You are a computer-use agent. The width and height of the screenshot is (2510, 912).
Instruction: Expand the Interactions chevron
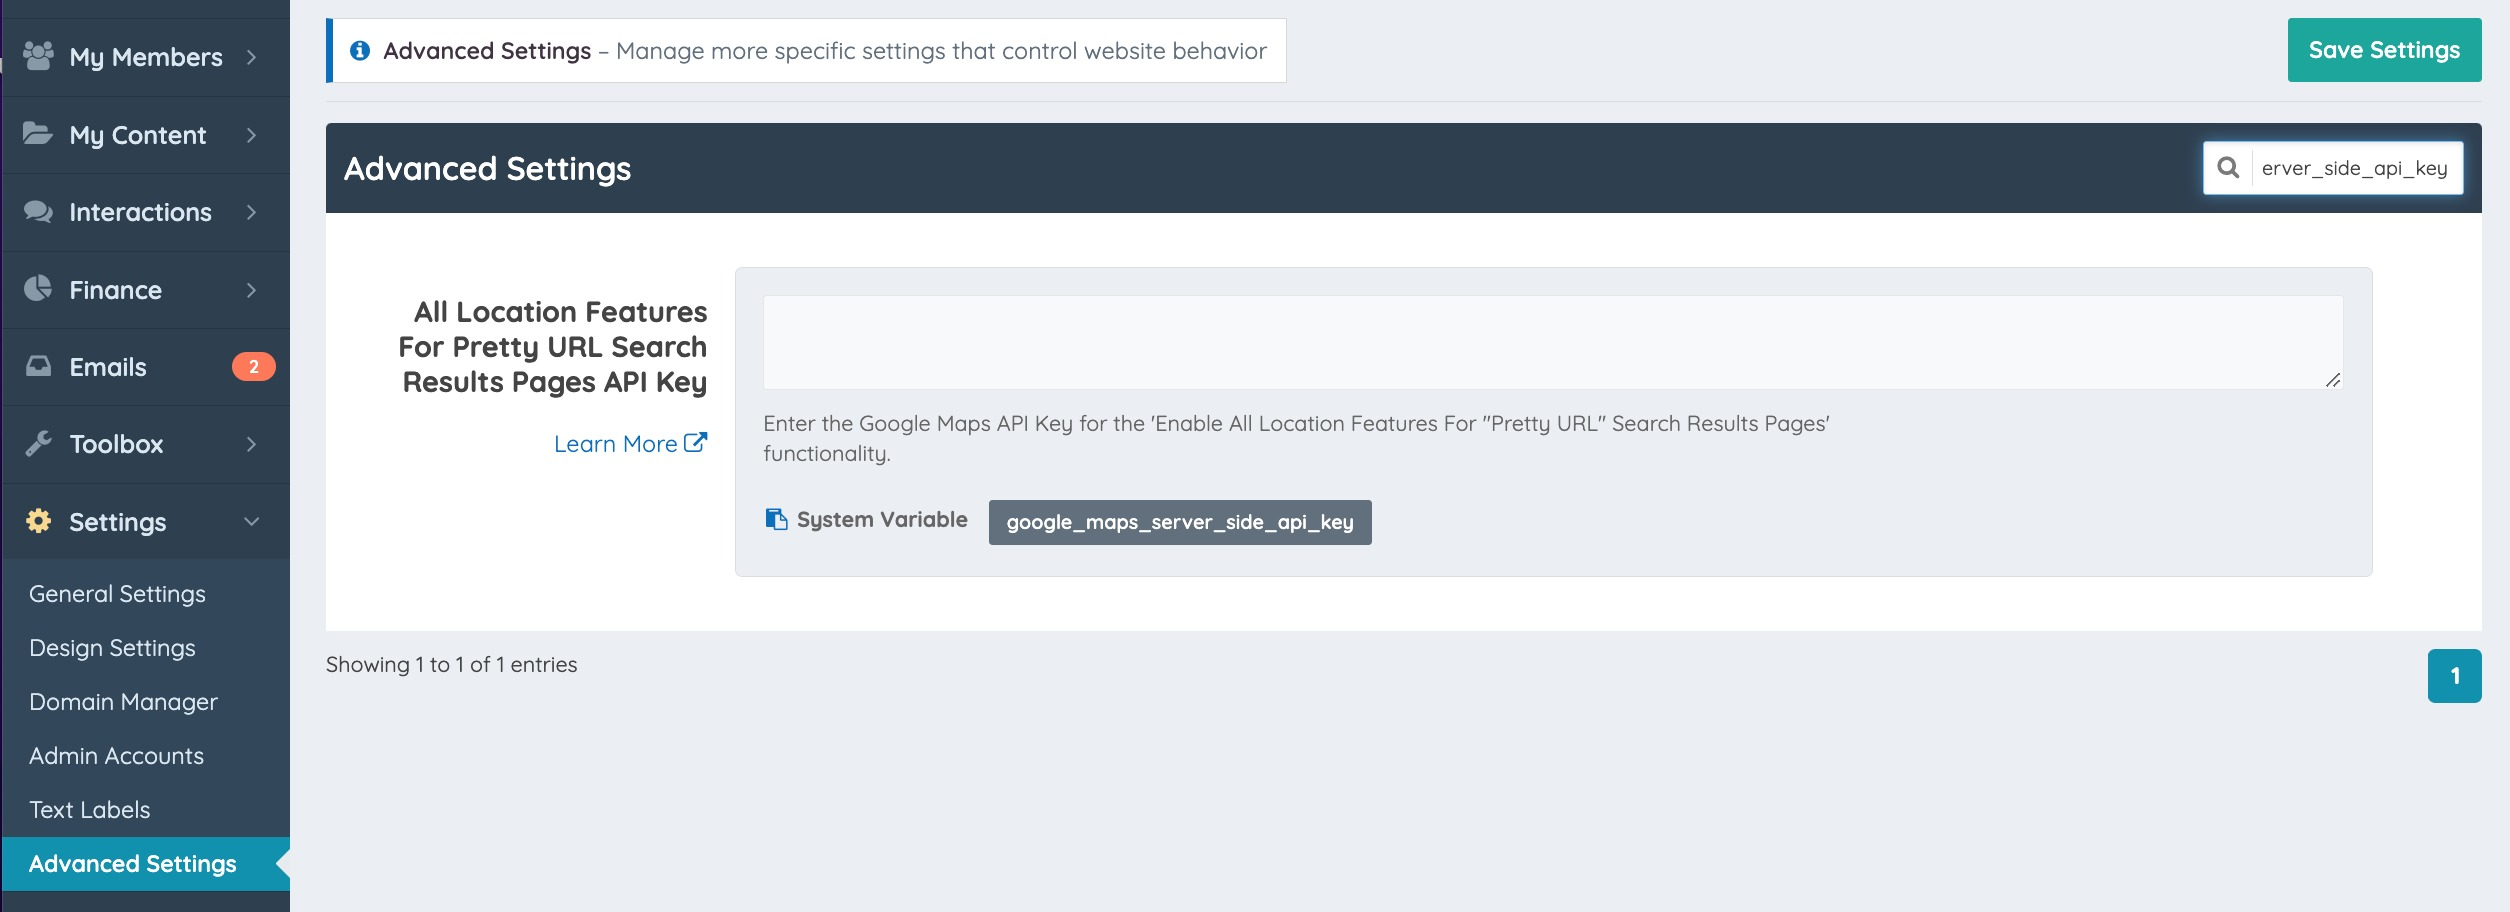(251, 212)
